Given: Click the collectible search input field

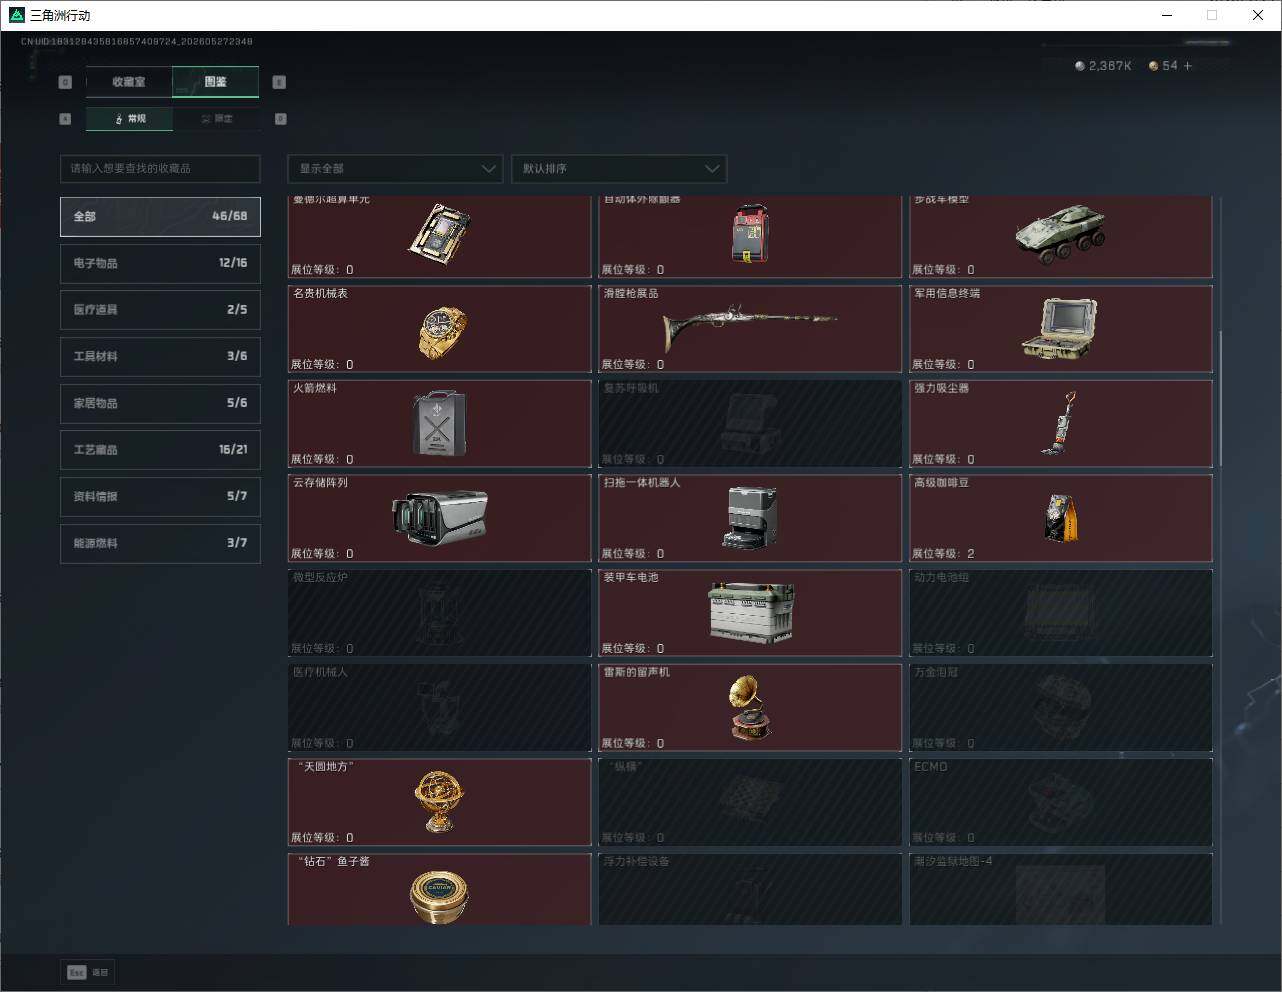Looking at the screenshot, I should (x=160, y=168).
